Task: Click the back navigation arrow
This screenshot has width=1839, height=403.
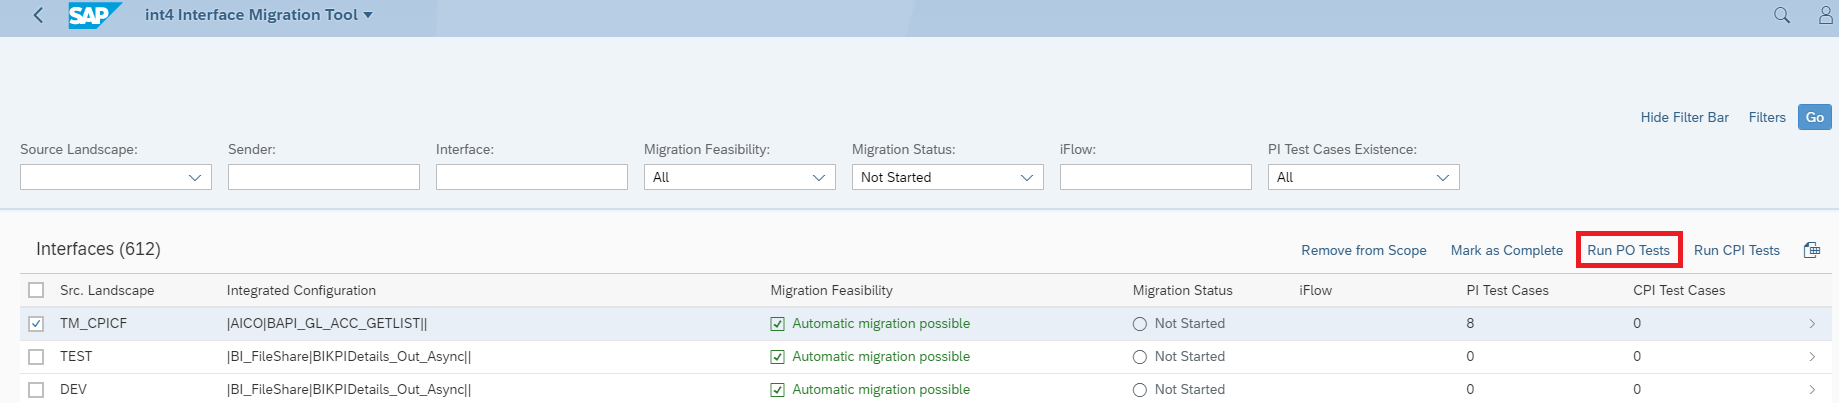Action: (x=38, y=16)
